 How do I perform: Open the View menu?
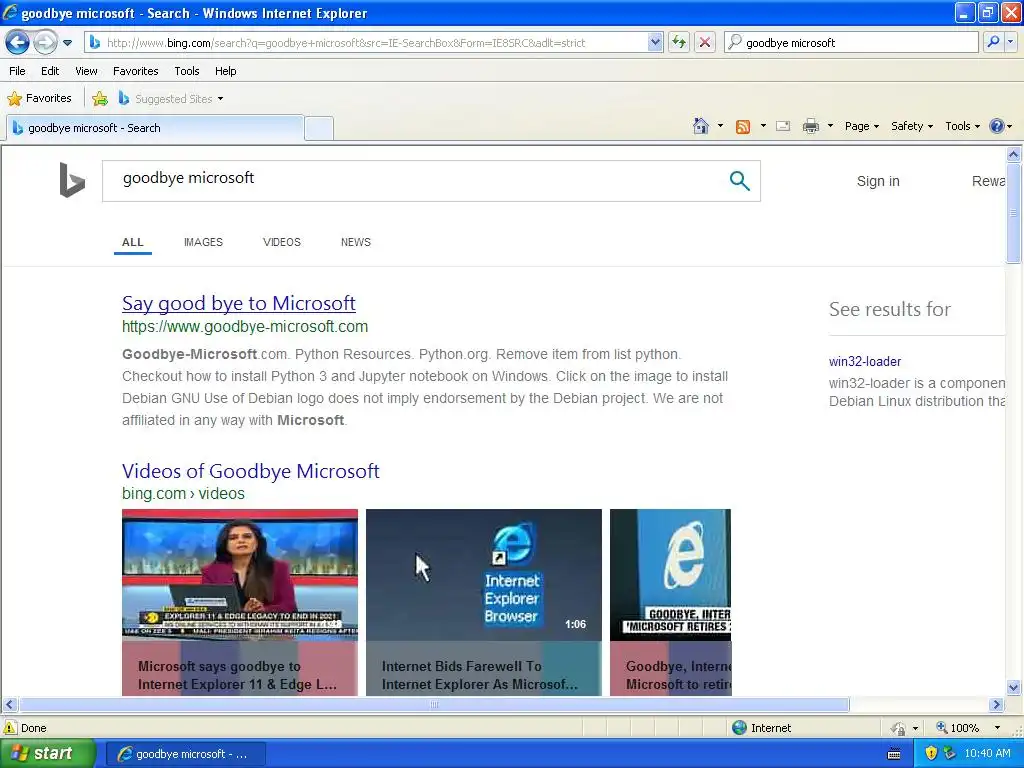coord(86,71)
